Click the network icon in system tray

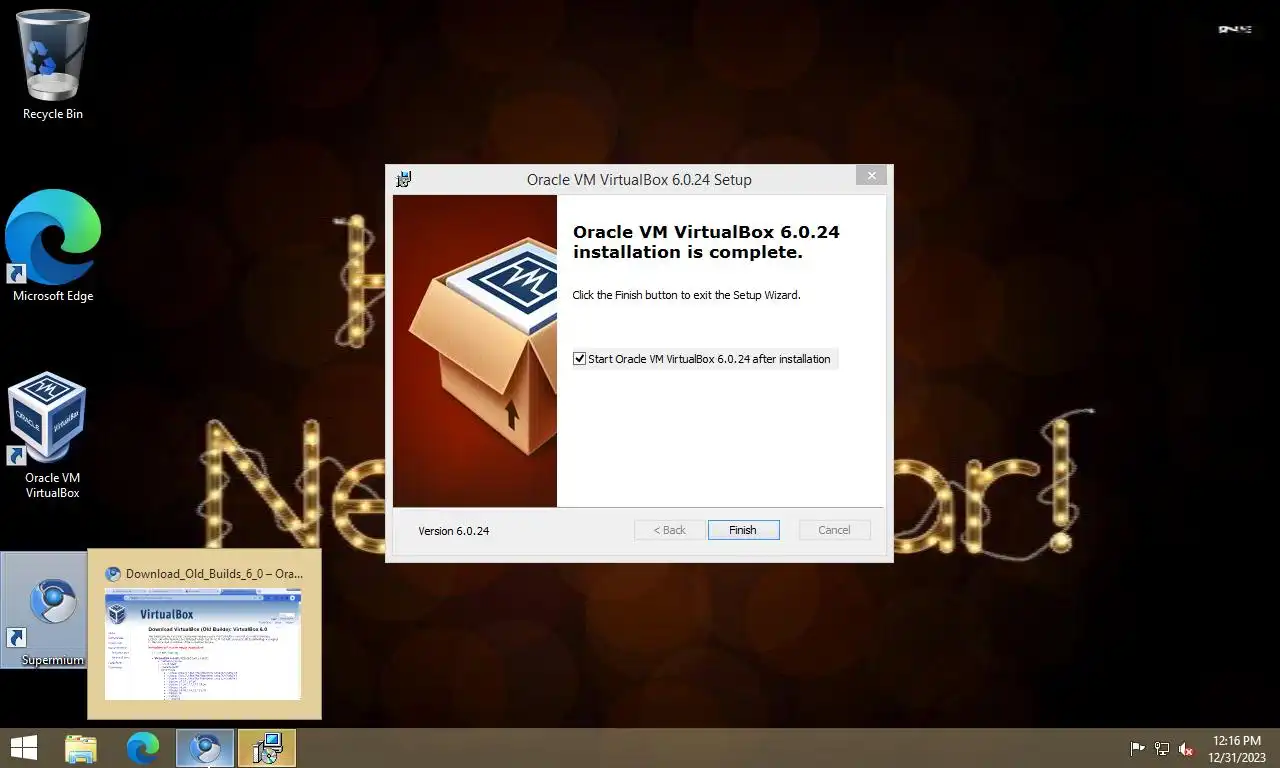tap(1162, 749)
